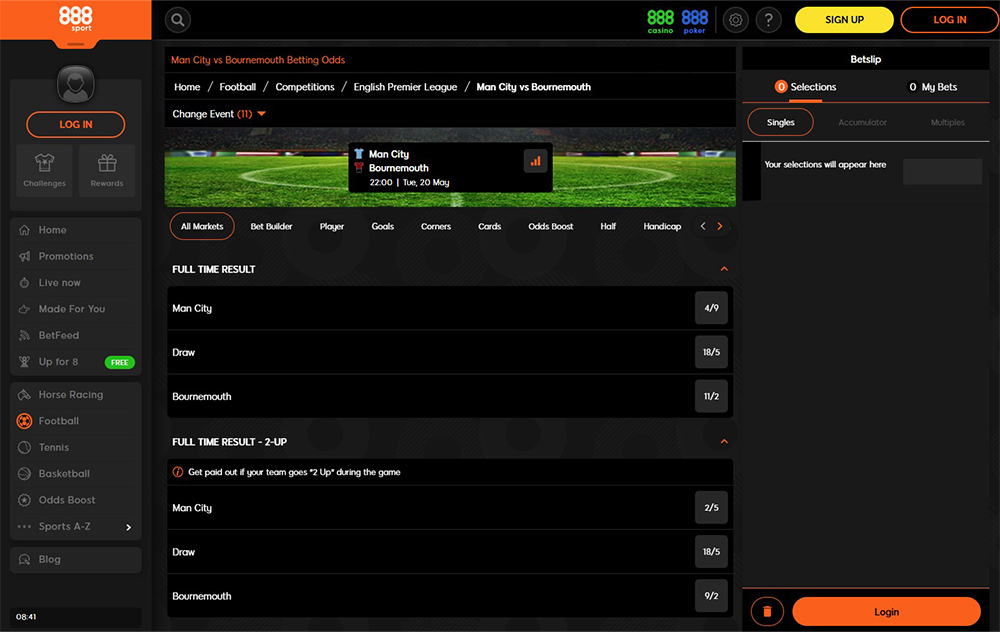Go to Football breadcrumb
This screenshot has width=1000, height=632.
(x=237, y=87)
